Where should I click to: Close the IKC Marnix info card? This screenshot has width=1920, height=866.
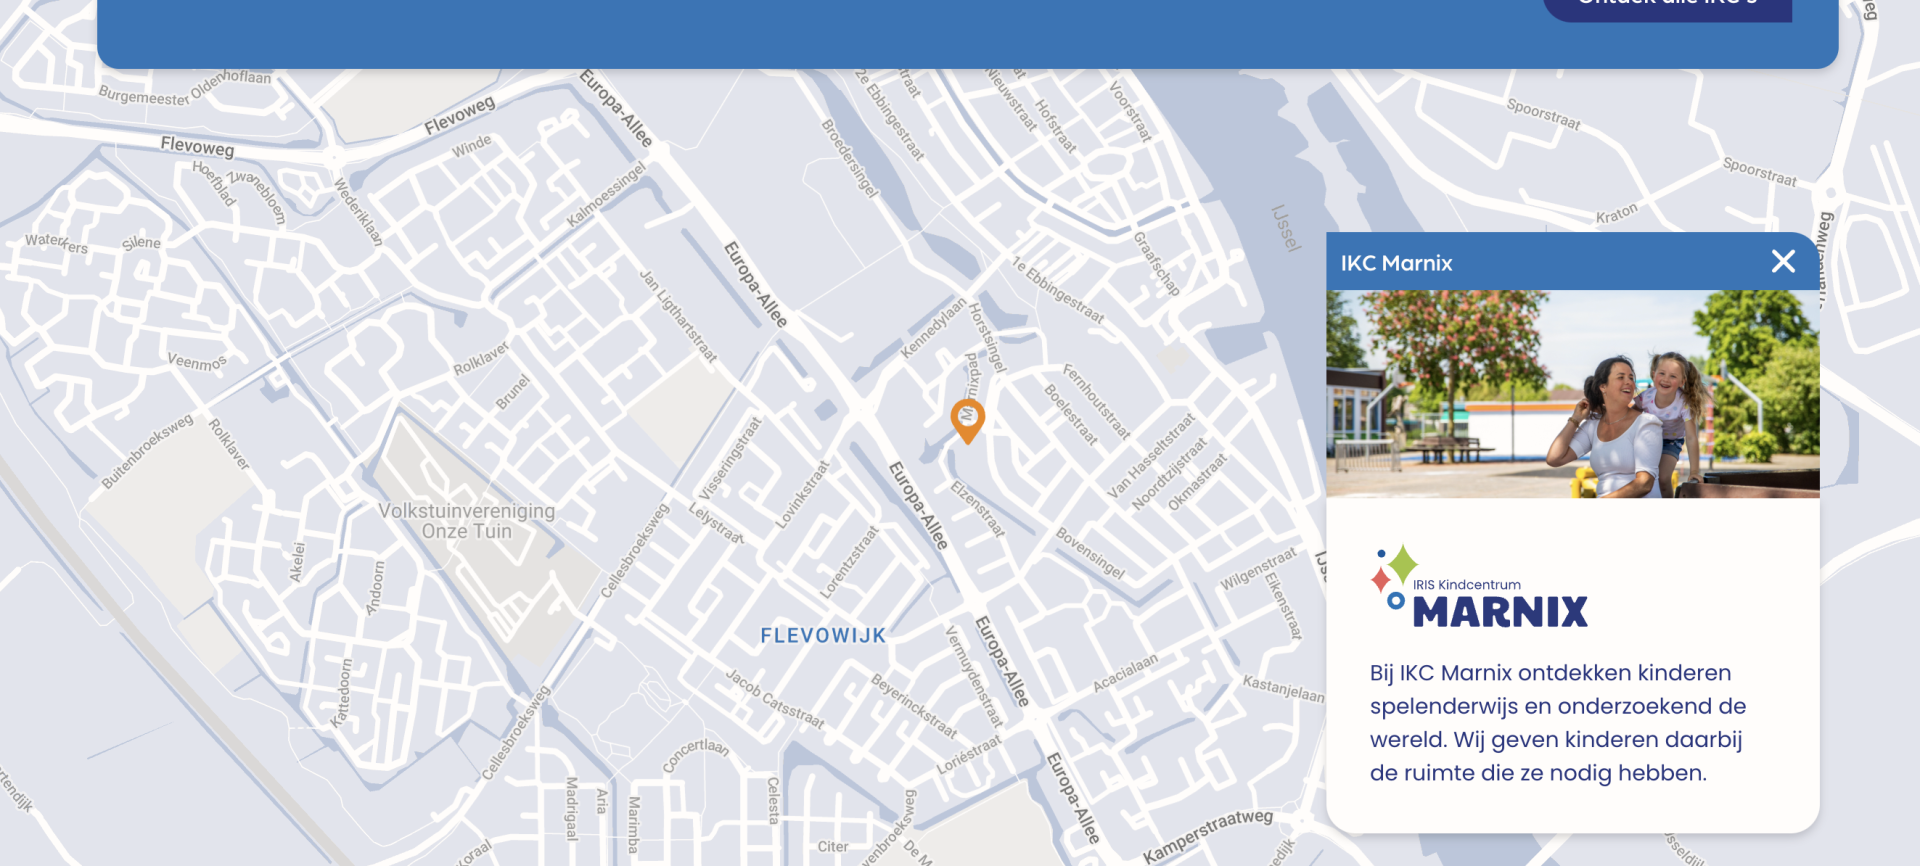(1783, 262)
